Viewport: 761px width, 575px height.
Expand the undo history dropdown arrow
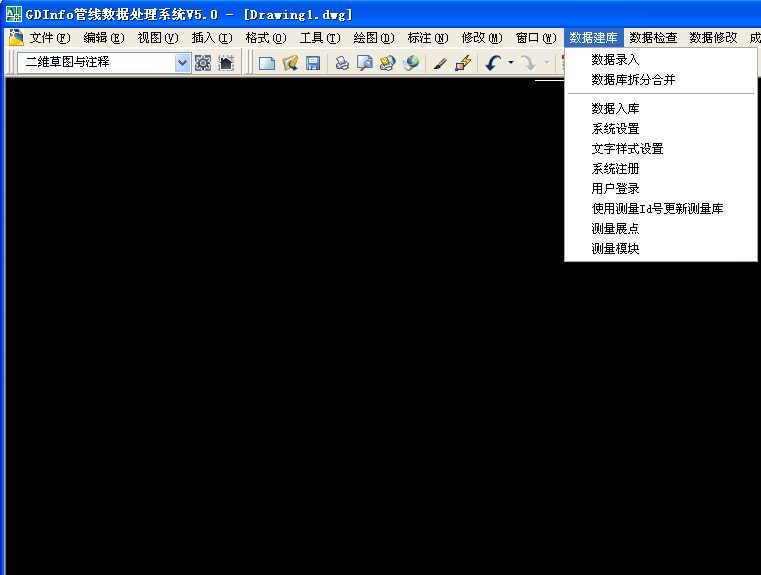[x=511, y=63]
